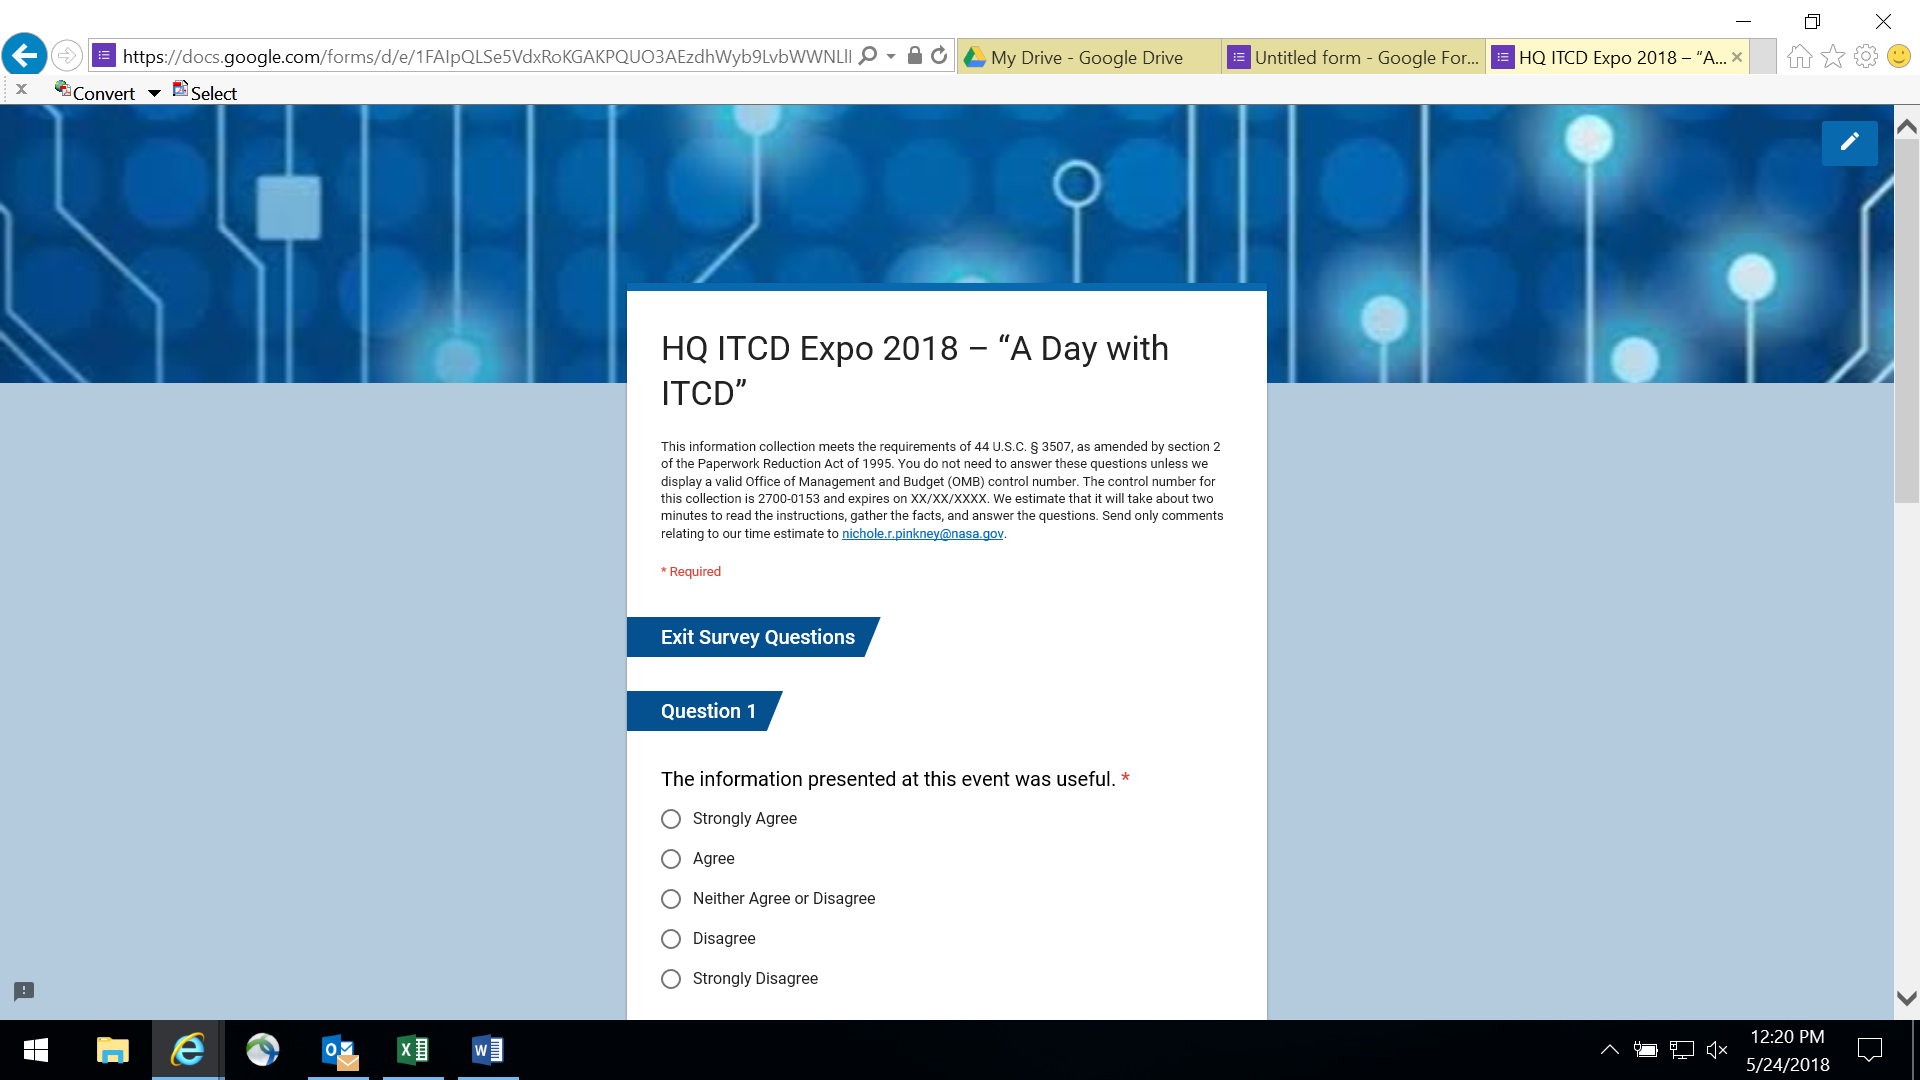Expand the address bar history dropdown
The width and height of the screenshot is (1920, 1080).
click(x=891, y=56)
